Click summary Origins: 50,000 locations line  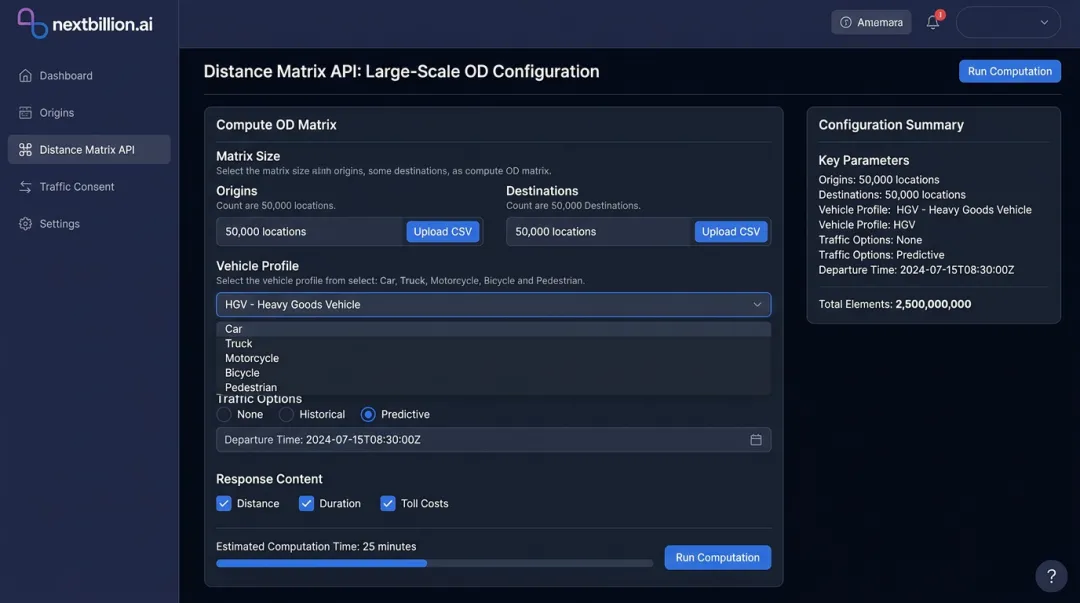click(879, 180)
